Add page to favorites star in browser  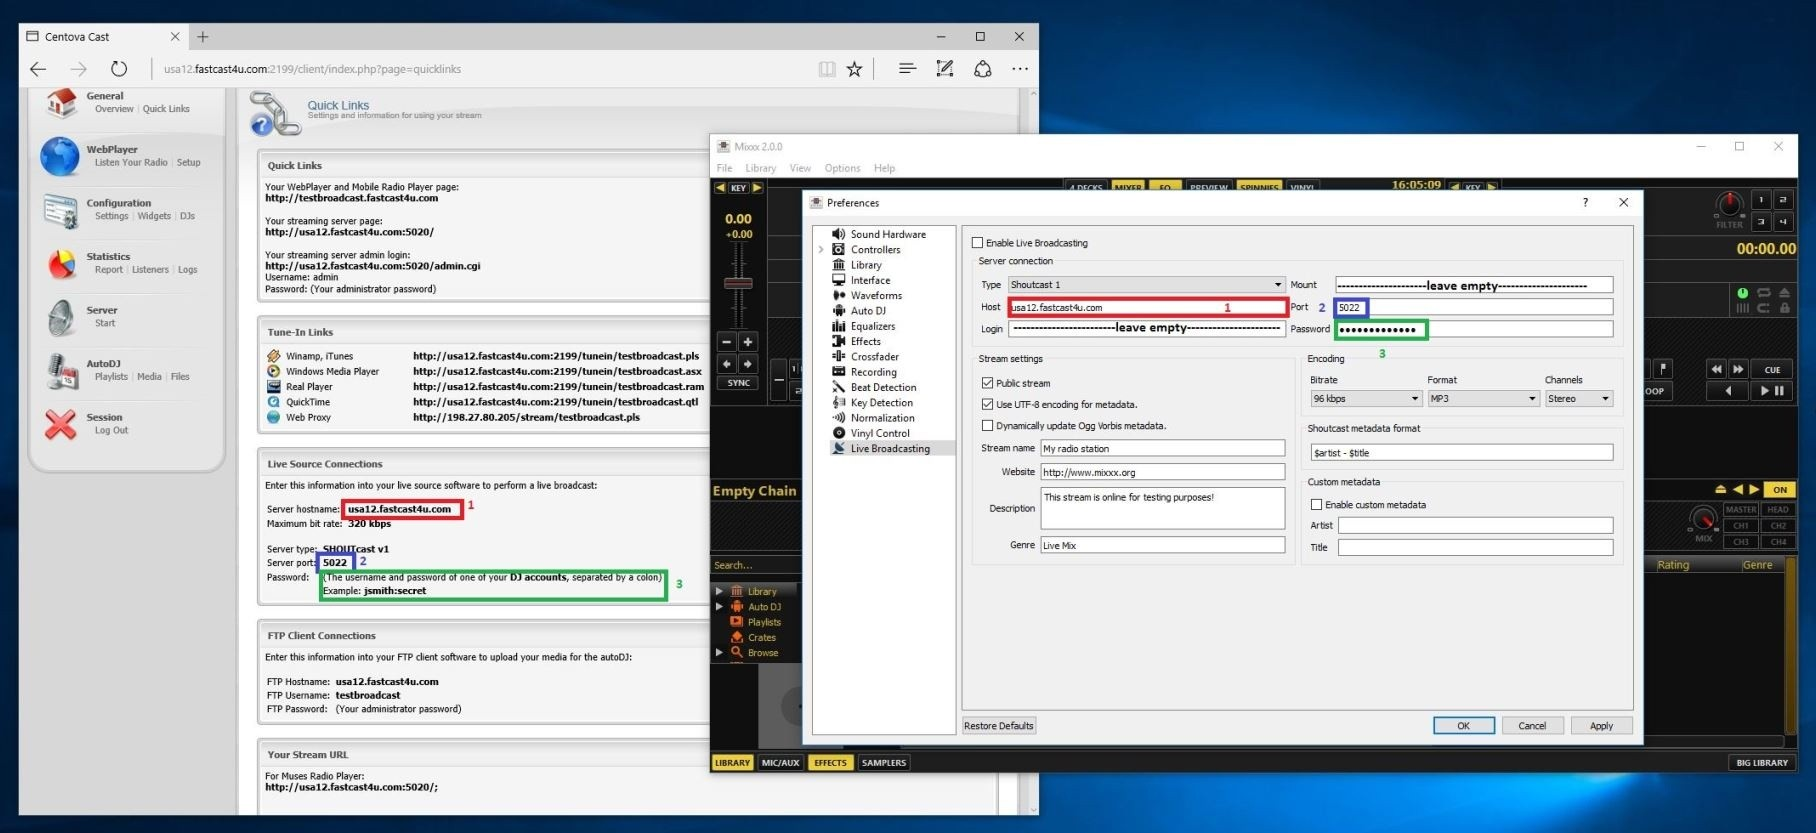tap(854, 69)
